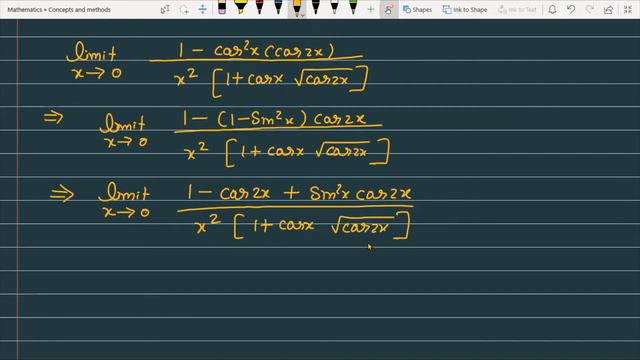Pick the teal pen
640x360 pixels.
[278, 8]
